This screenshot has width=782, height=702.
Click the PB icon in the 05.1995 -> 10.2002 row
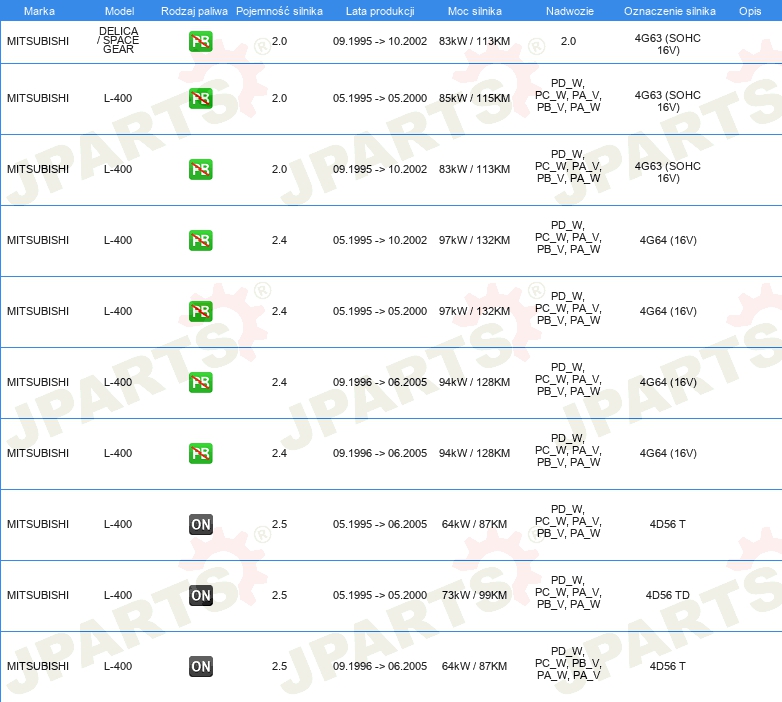click(200, 240)
